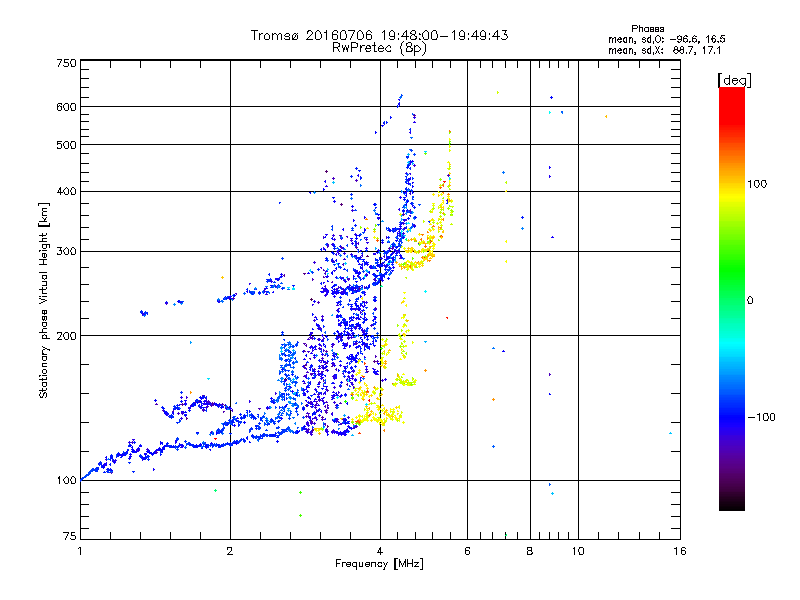Click the '300' height axis label
Image resolution: width=800 pixels, height=600 pixels.
66,252
